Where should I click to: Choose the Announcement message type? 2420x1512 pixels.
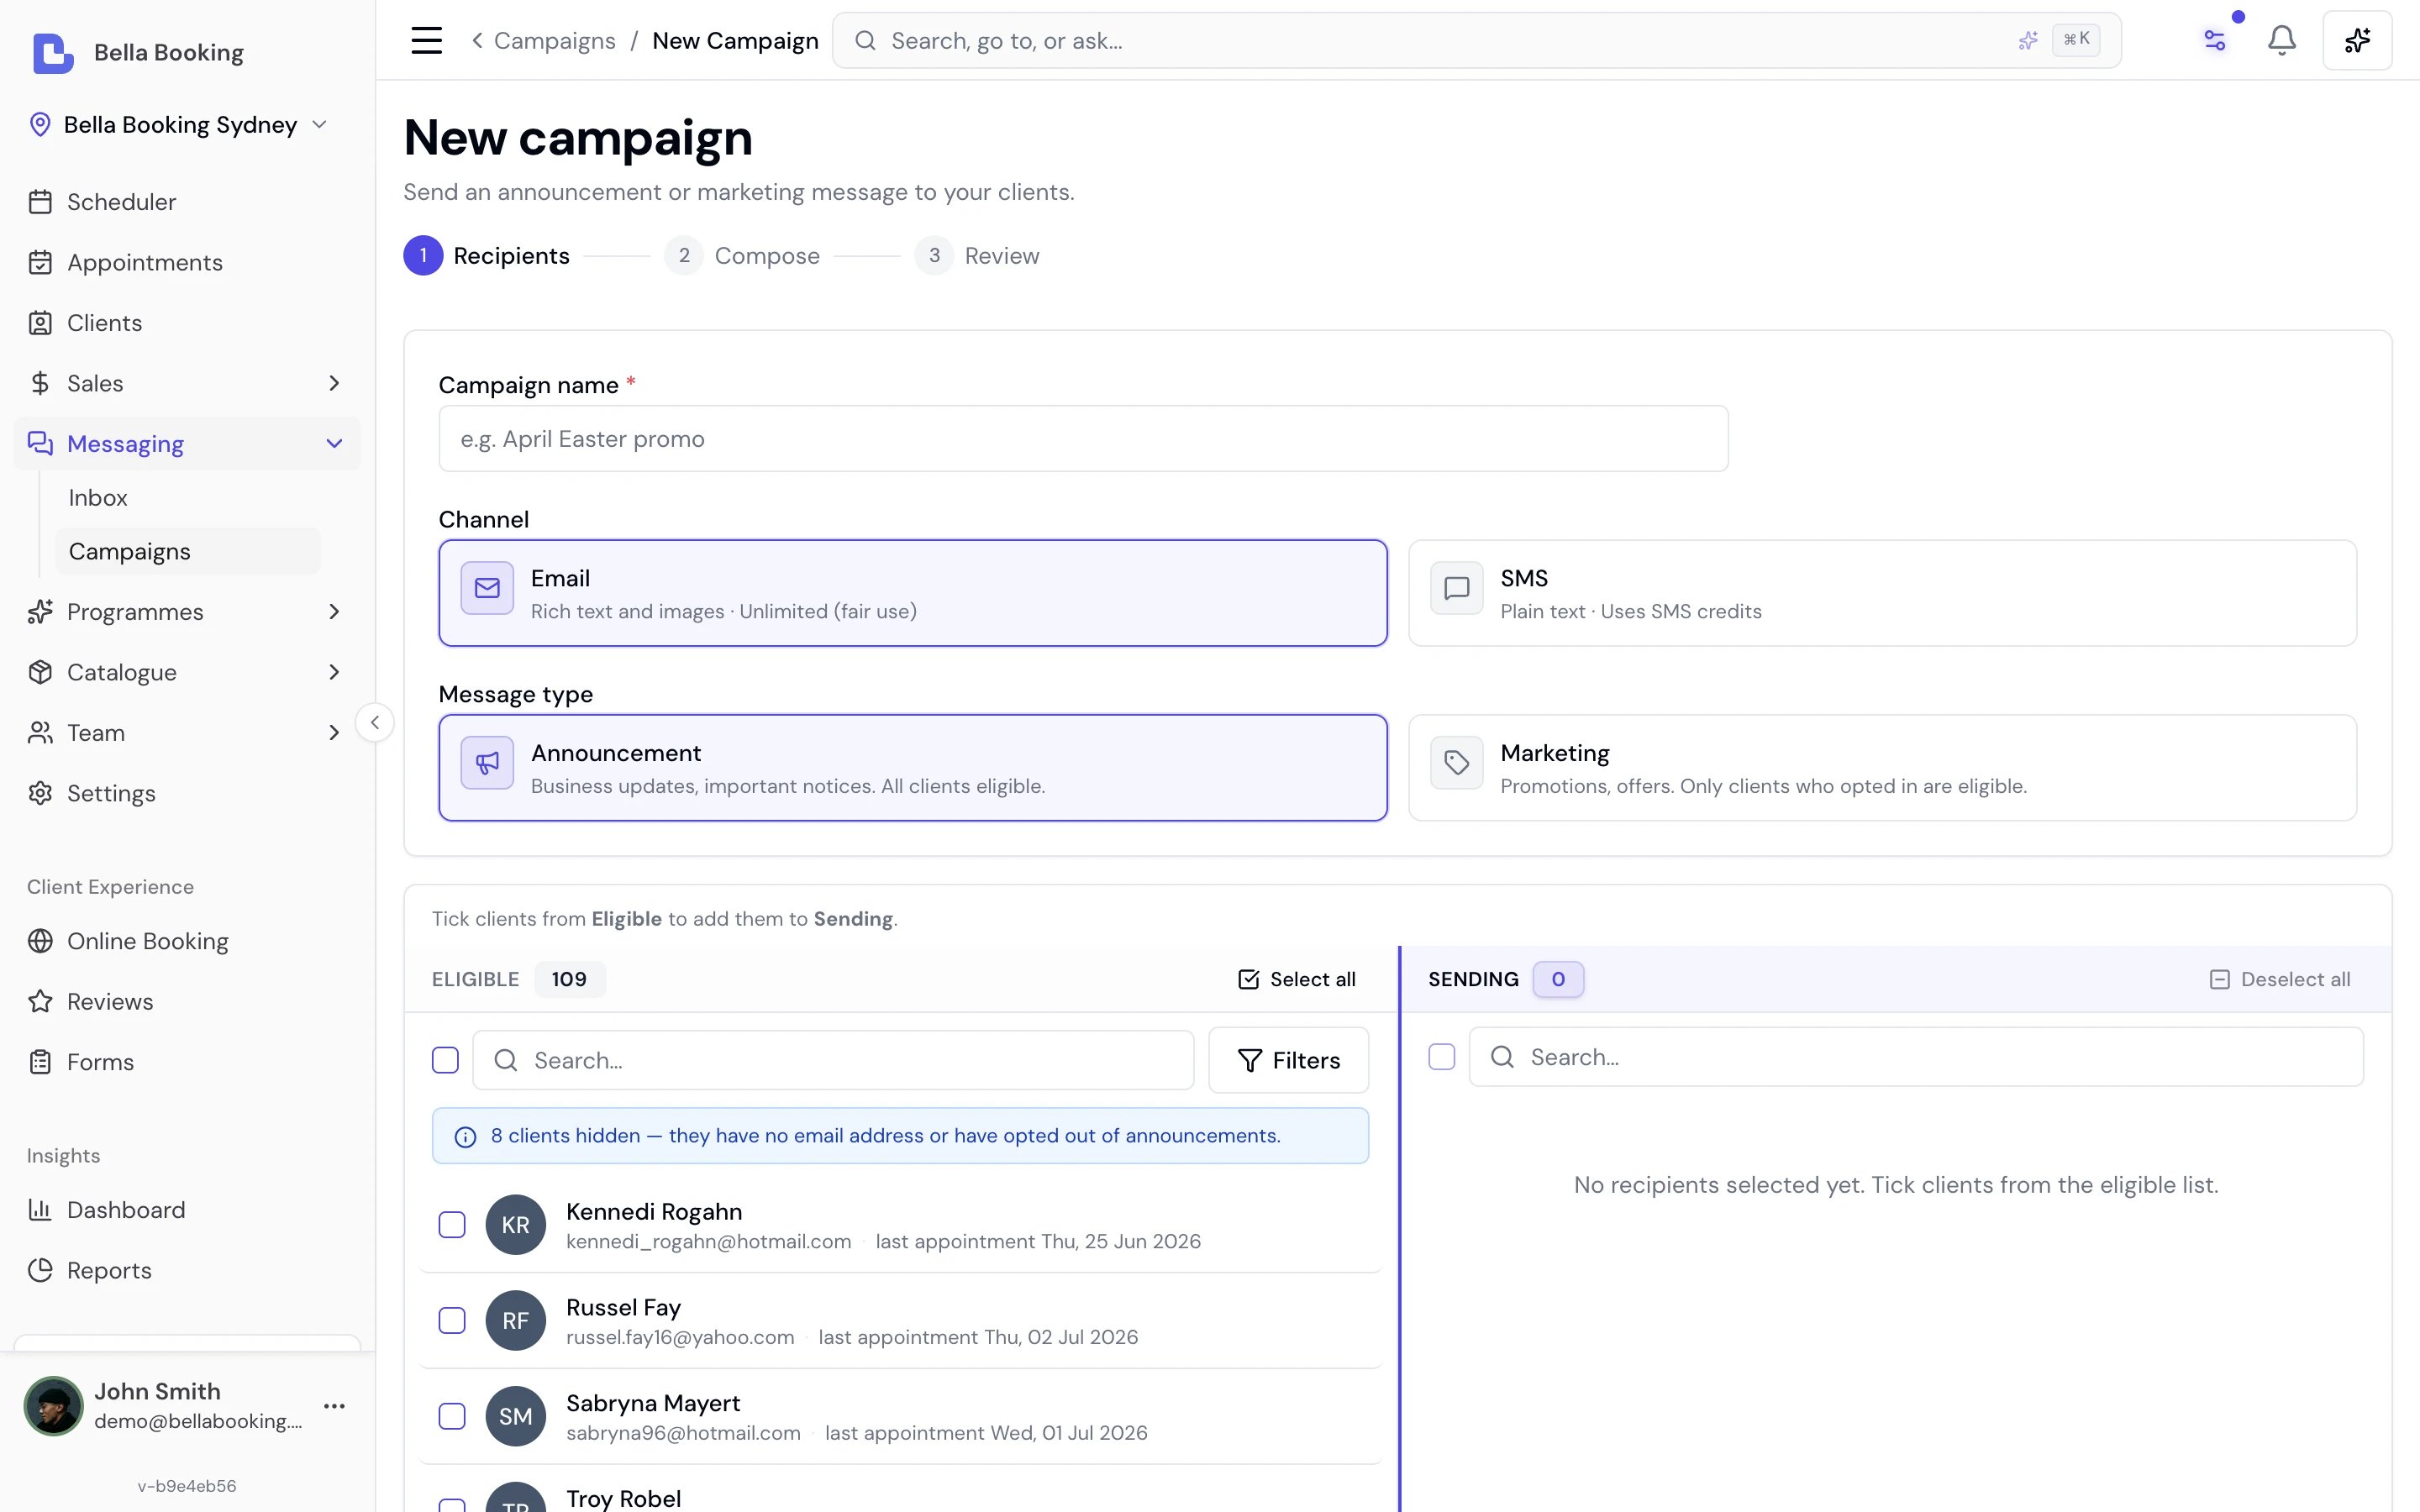pos(913,768)
